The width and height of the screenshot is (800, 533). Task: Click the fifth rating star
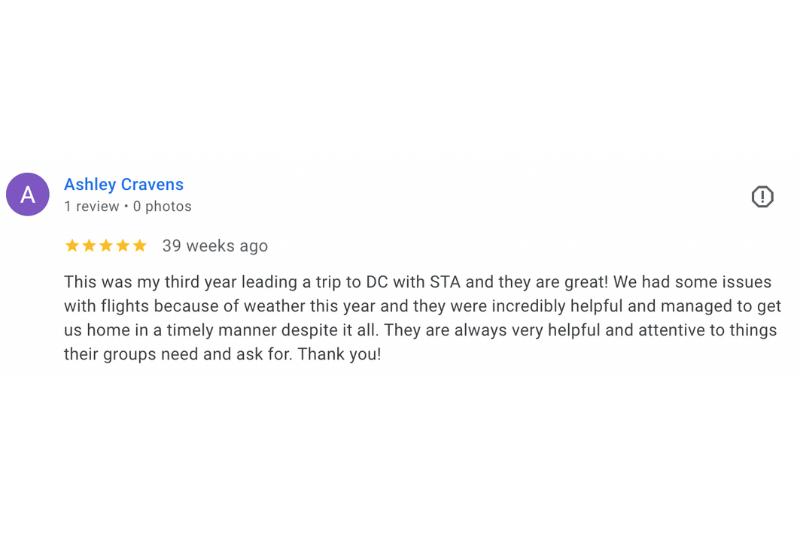(140, 246)
